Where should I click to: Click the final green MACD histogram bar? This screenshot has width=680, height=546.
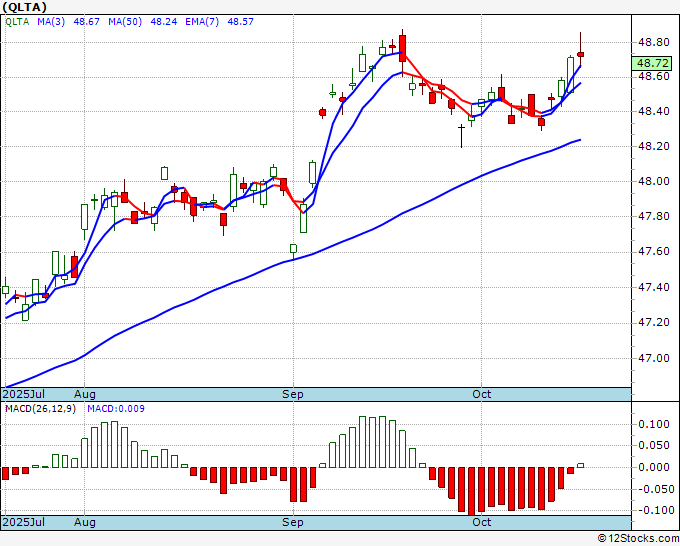[580, 465]
